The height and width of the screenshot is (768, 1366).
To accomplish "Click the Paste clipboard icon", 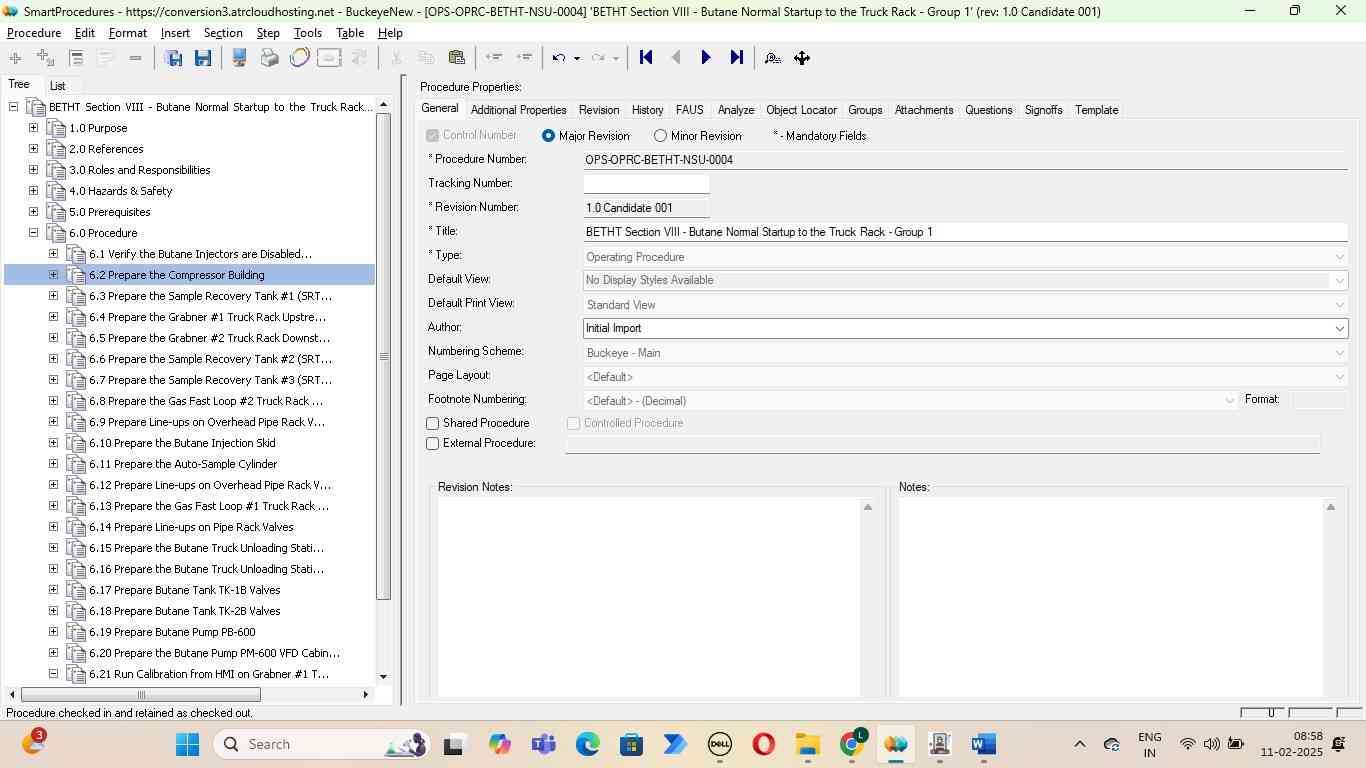I will tap(457, 58).
